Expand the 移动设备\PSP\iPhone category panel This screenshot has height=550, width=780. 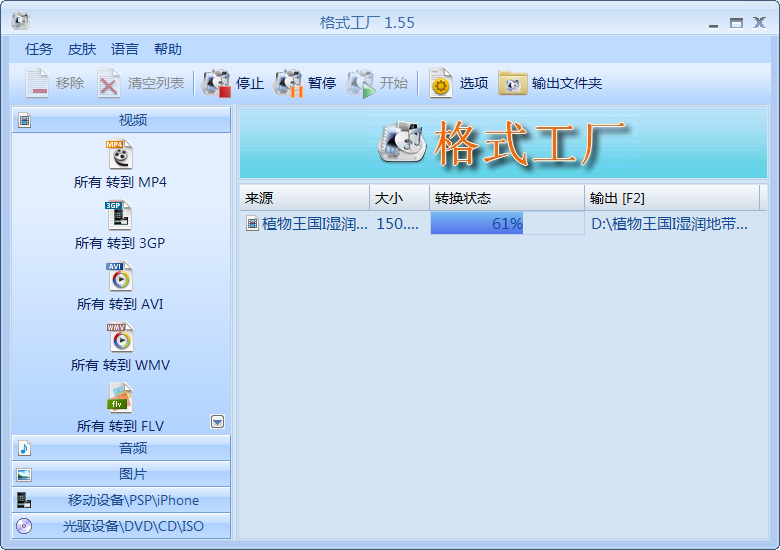coord(121,500)
